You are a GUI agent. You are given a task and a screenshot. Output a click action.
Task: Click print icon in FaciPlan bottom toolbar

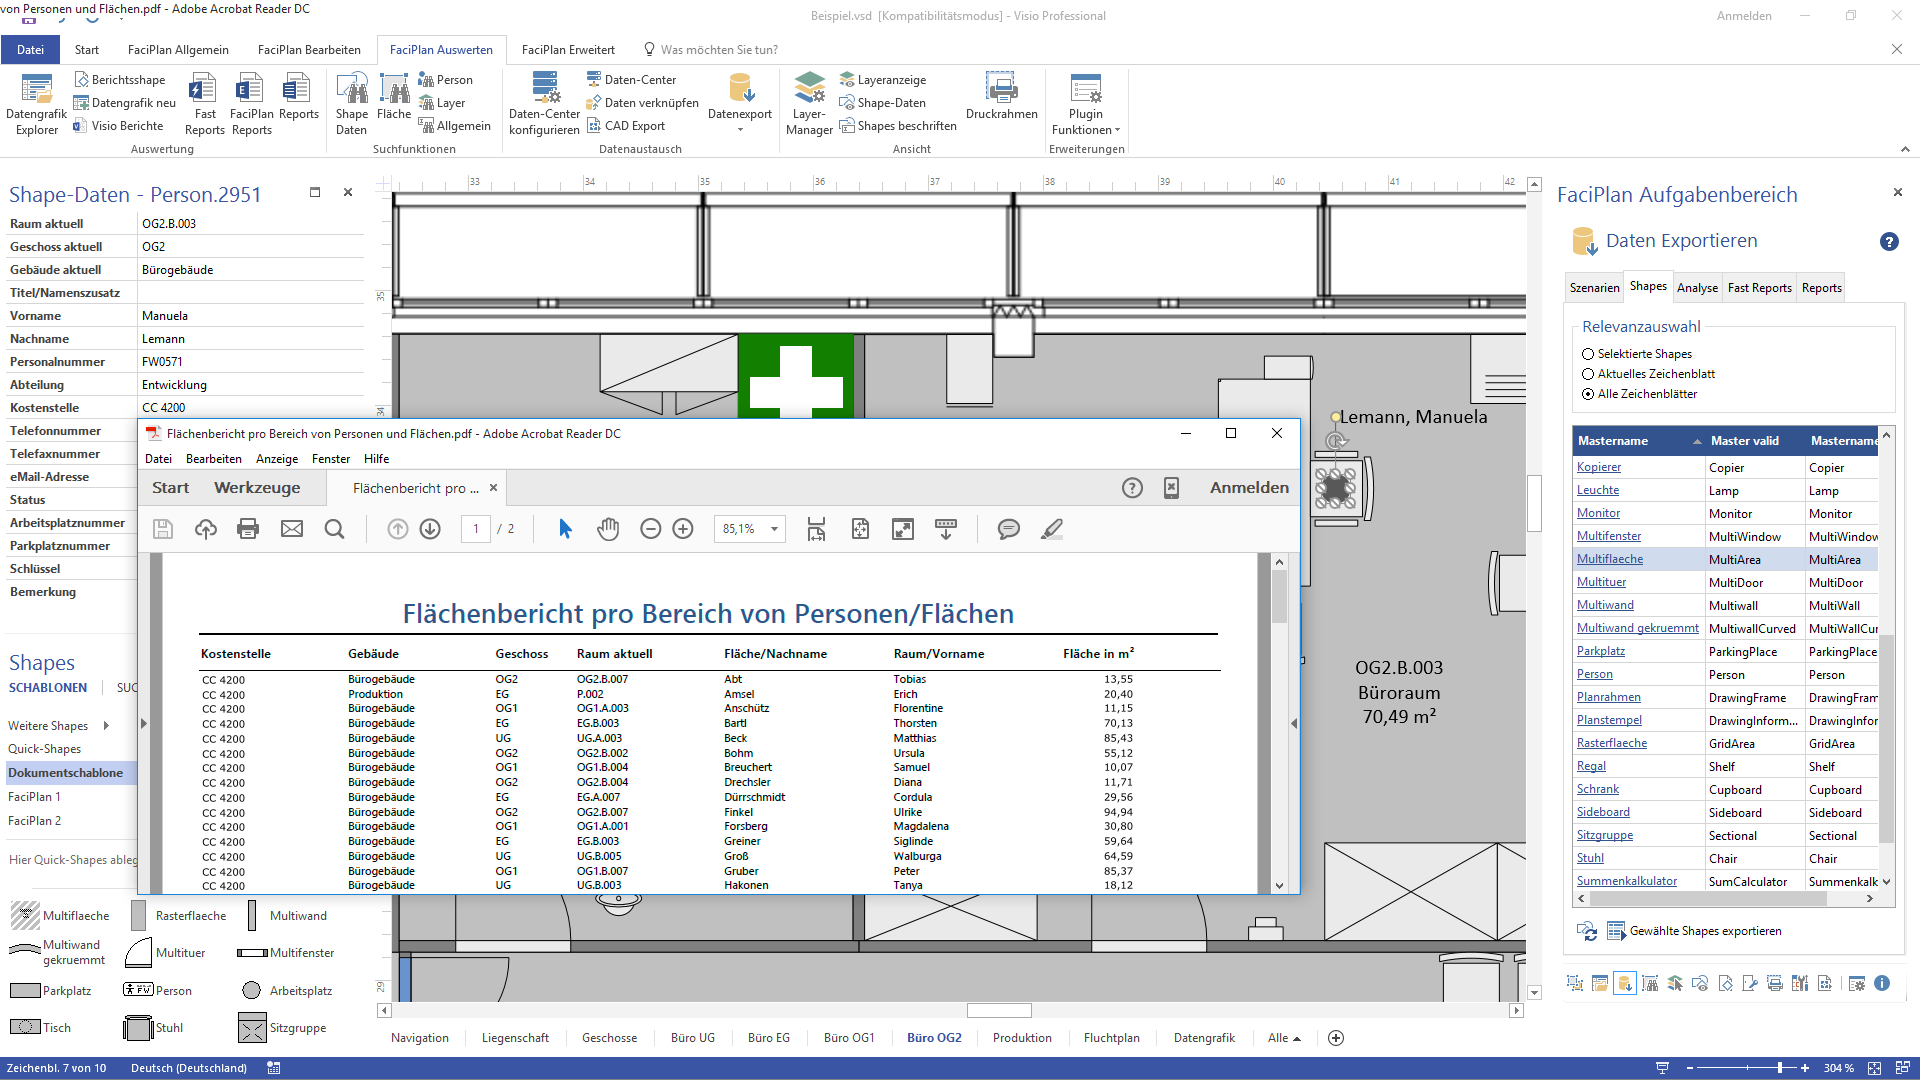point(1775,984)
